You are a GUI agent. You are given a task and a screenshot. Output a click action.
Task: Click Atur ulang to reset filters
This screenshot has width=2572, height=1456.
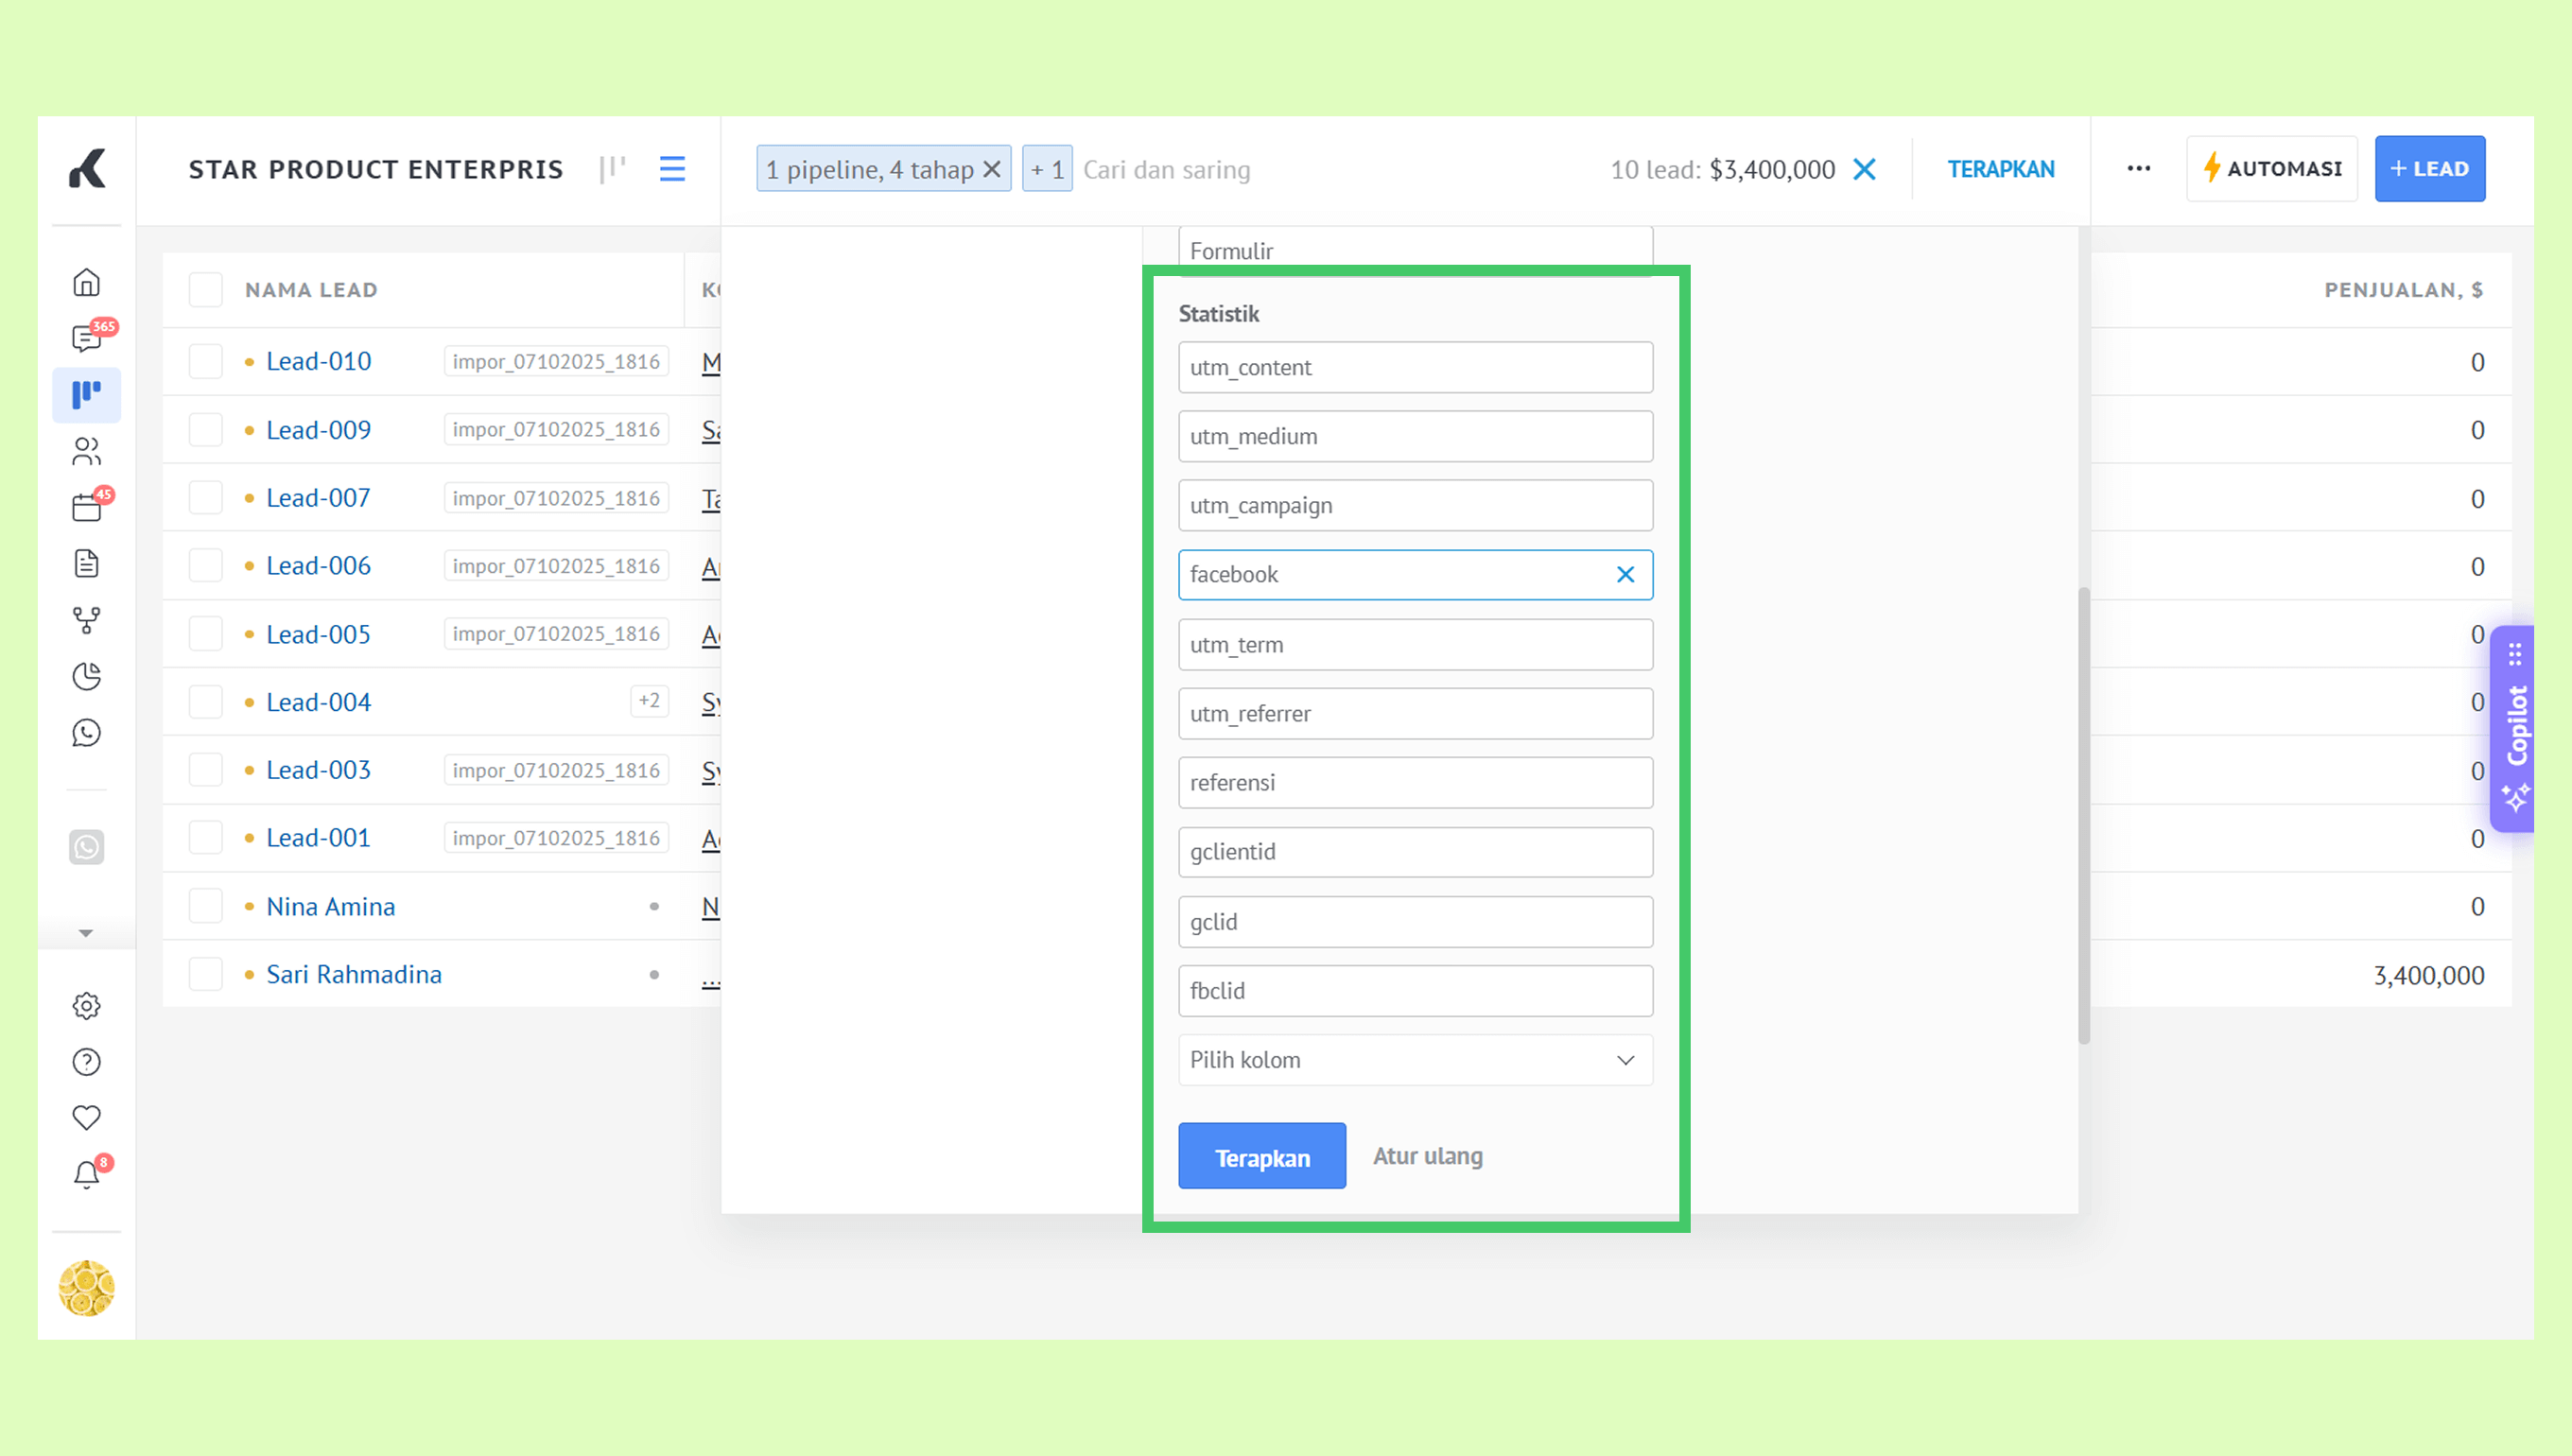click(x=1427, y=1156)
